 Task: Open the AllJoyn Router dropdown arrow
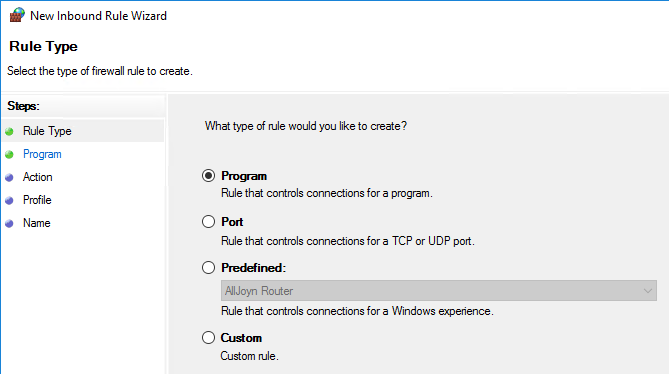(648, 291)
